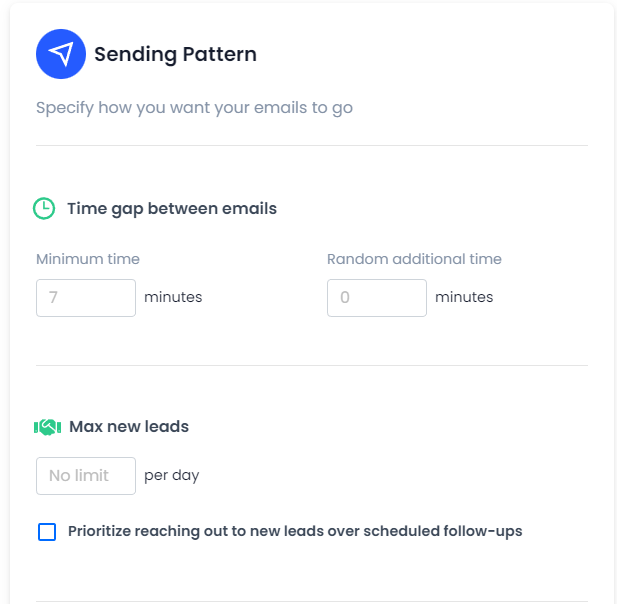Click the 'Random additional time' label
The height and width of the screenshot is (604, 617).
click(x=414, y=259)
